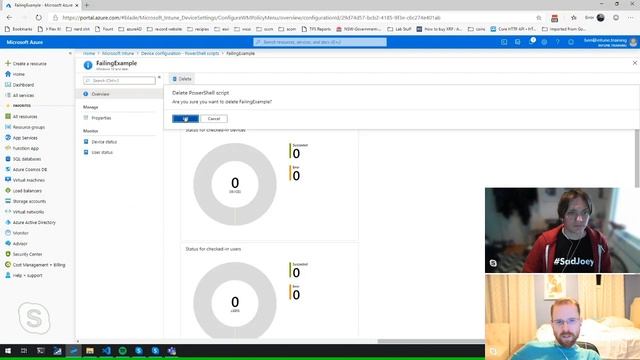Screen dimensions: 640x360
Task: Open the Azure help question mark
Action: pyautogui.click(x=558, y=42)
